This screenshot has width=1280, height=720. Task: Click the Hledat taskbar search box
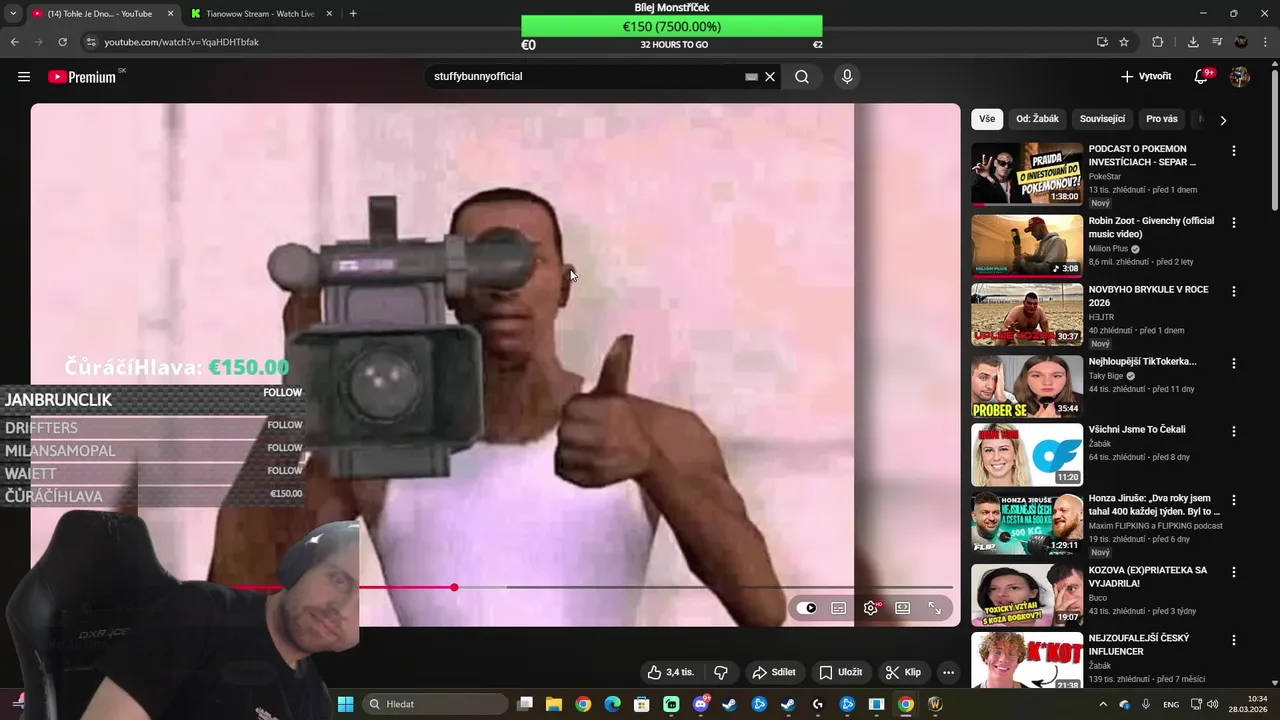click(434, 704)
